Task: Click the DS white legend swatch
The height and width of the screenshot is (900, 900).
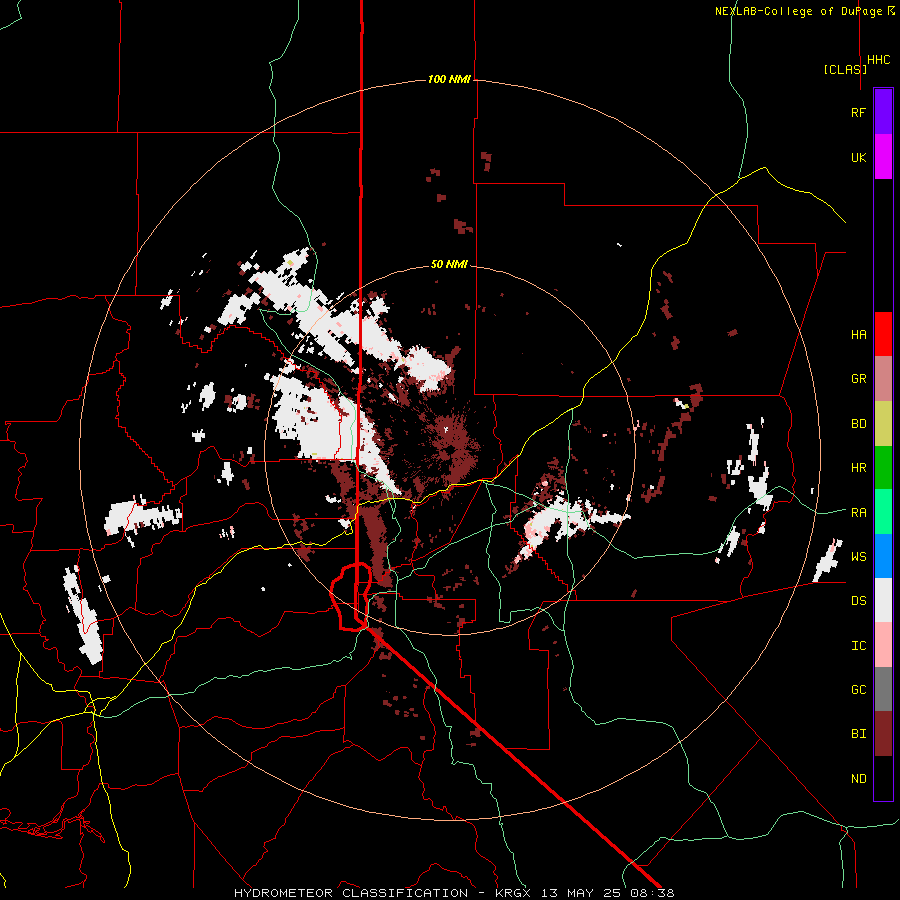Action: click(x=883, y=600)
